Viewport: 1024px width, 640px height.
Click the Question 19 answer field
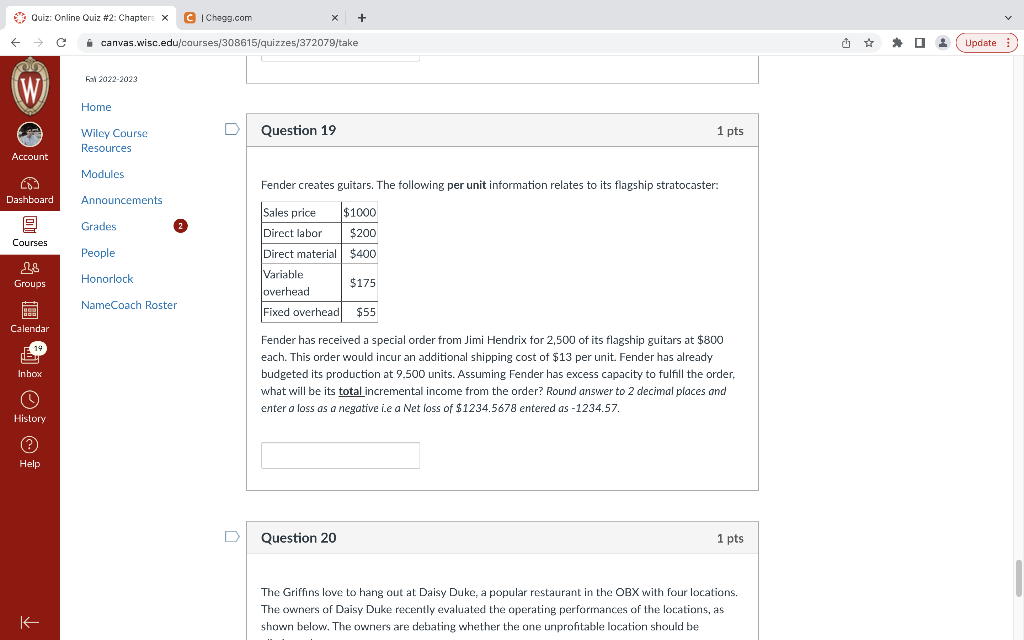[x=340, y=455]
